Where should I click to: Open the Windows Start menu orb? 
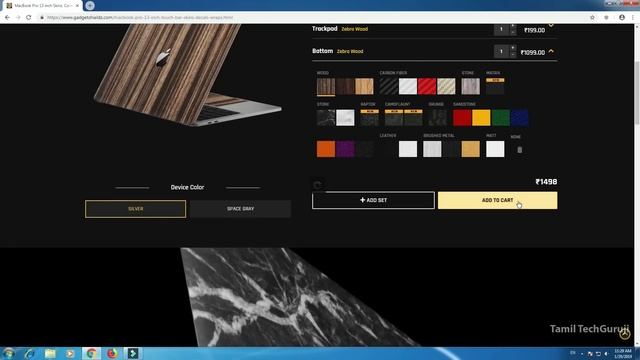9,353
